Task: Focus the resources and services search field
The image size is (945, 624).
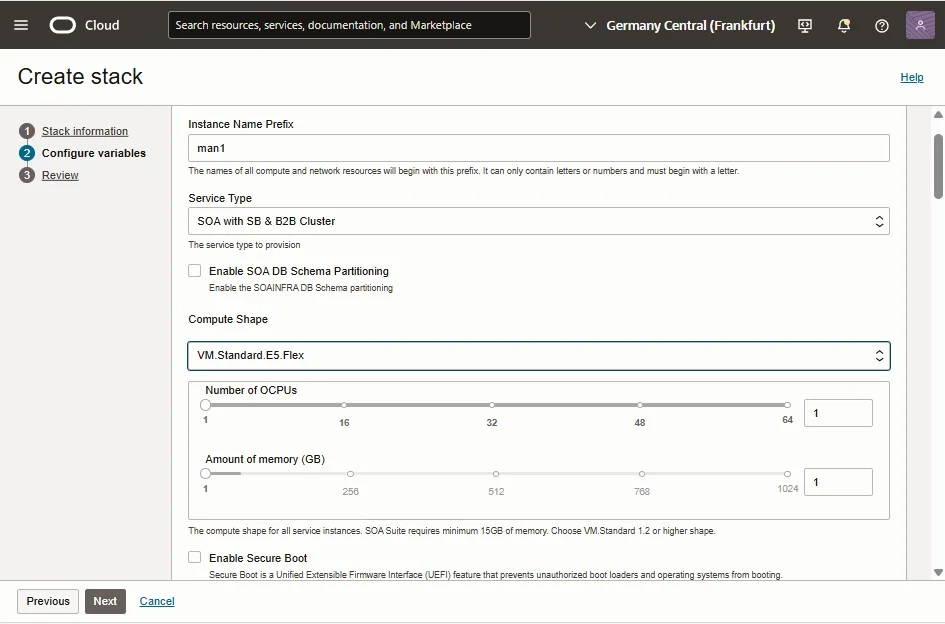Action: pos(349,25)
